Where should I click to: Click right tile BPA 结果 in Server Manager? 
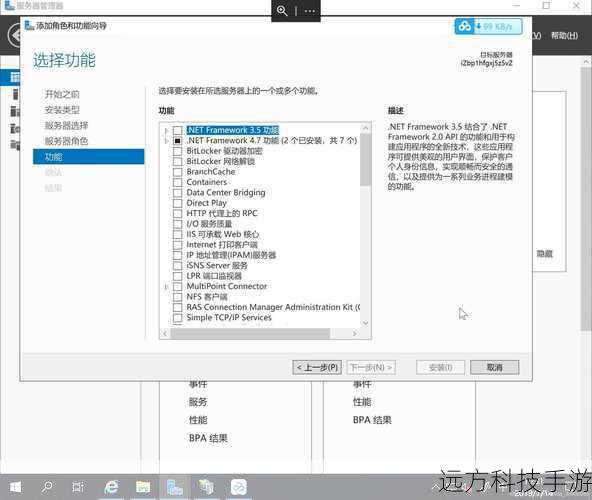[x=372, y=420]
